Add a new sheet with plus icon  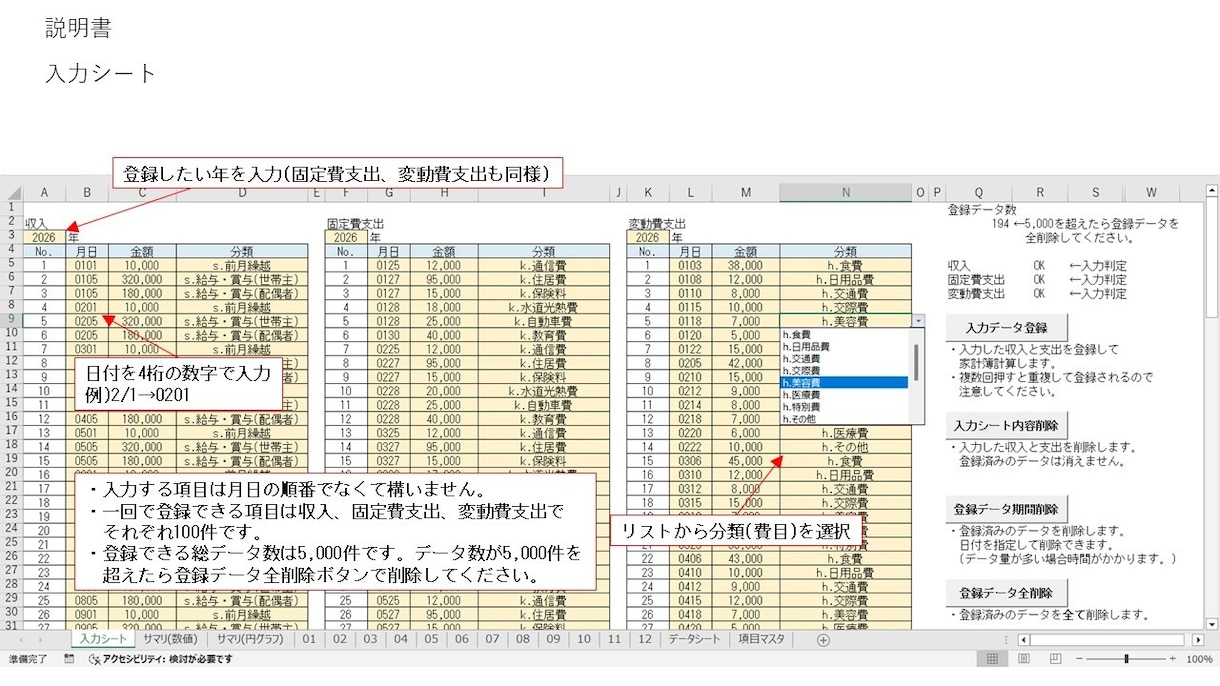click(823, 639)
